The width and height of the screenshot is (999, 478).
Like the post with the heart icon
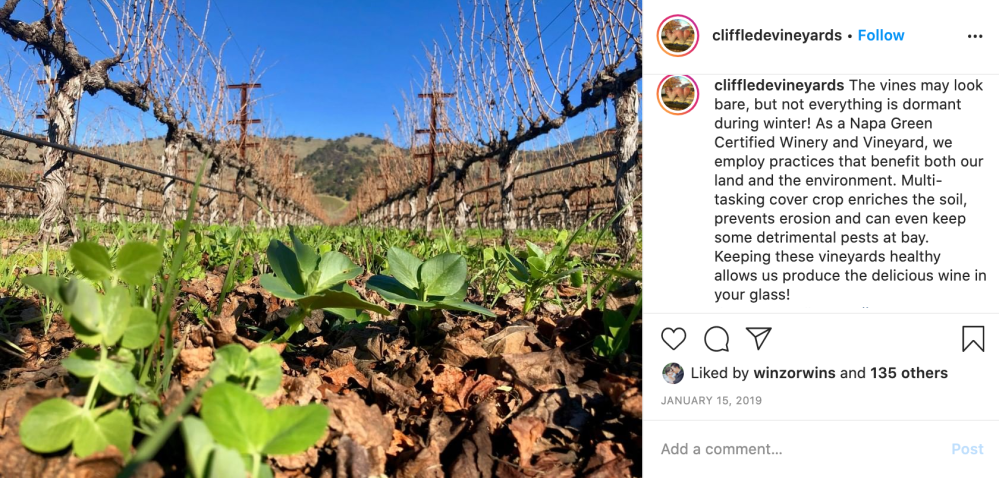[674, 339]
